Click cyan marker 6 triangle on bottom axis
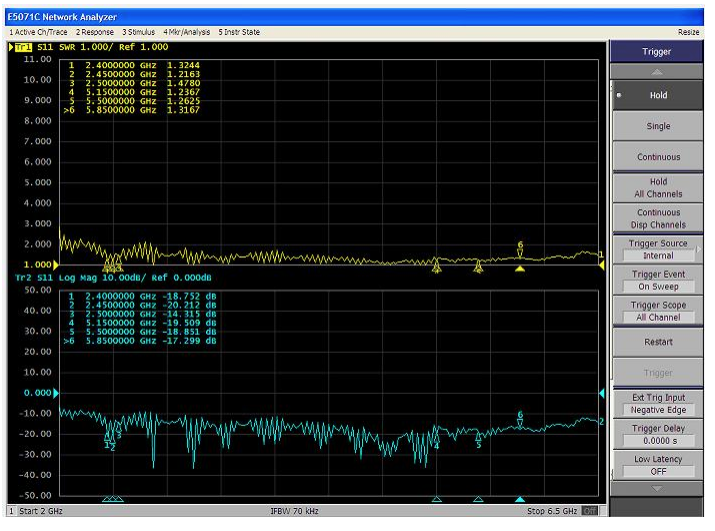The height and width of the screenshot is (531, 715). click(520, 499)
